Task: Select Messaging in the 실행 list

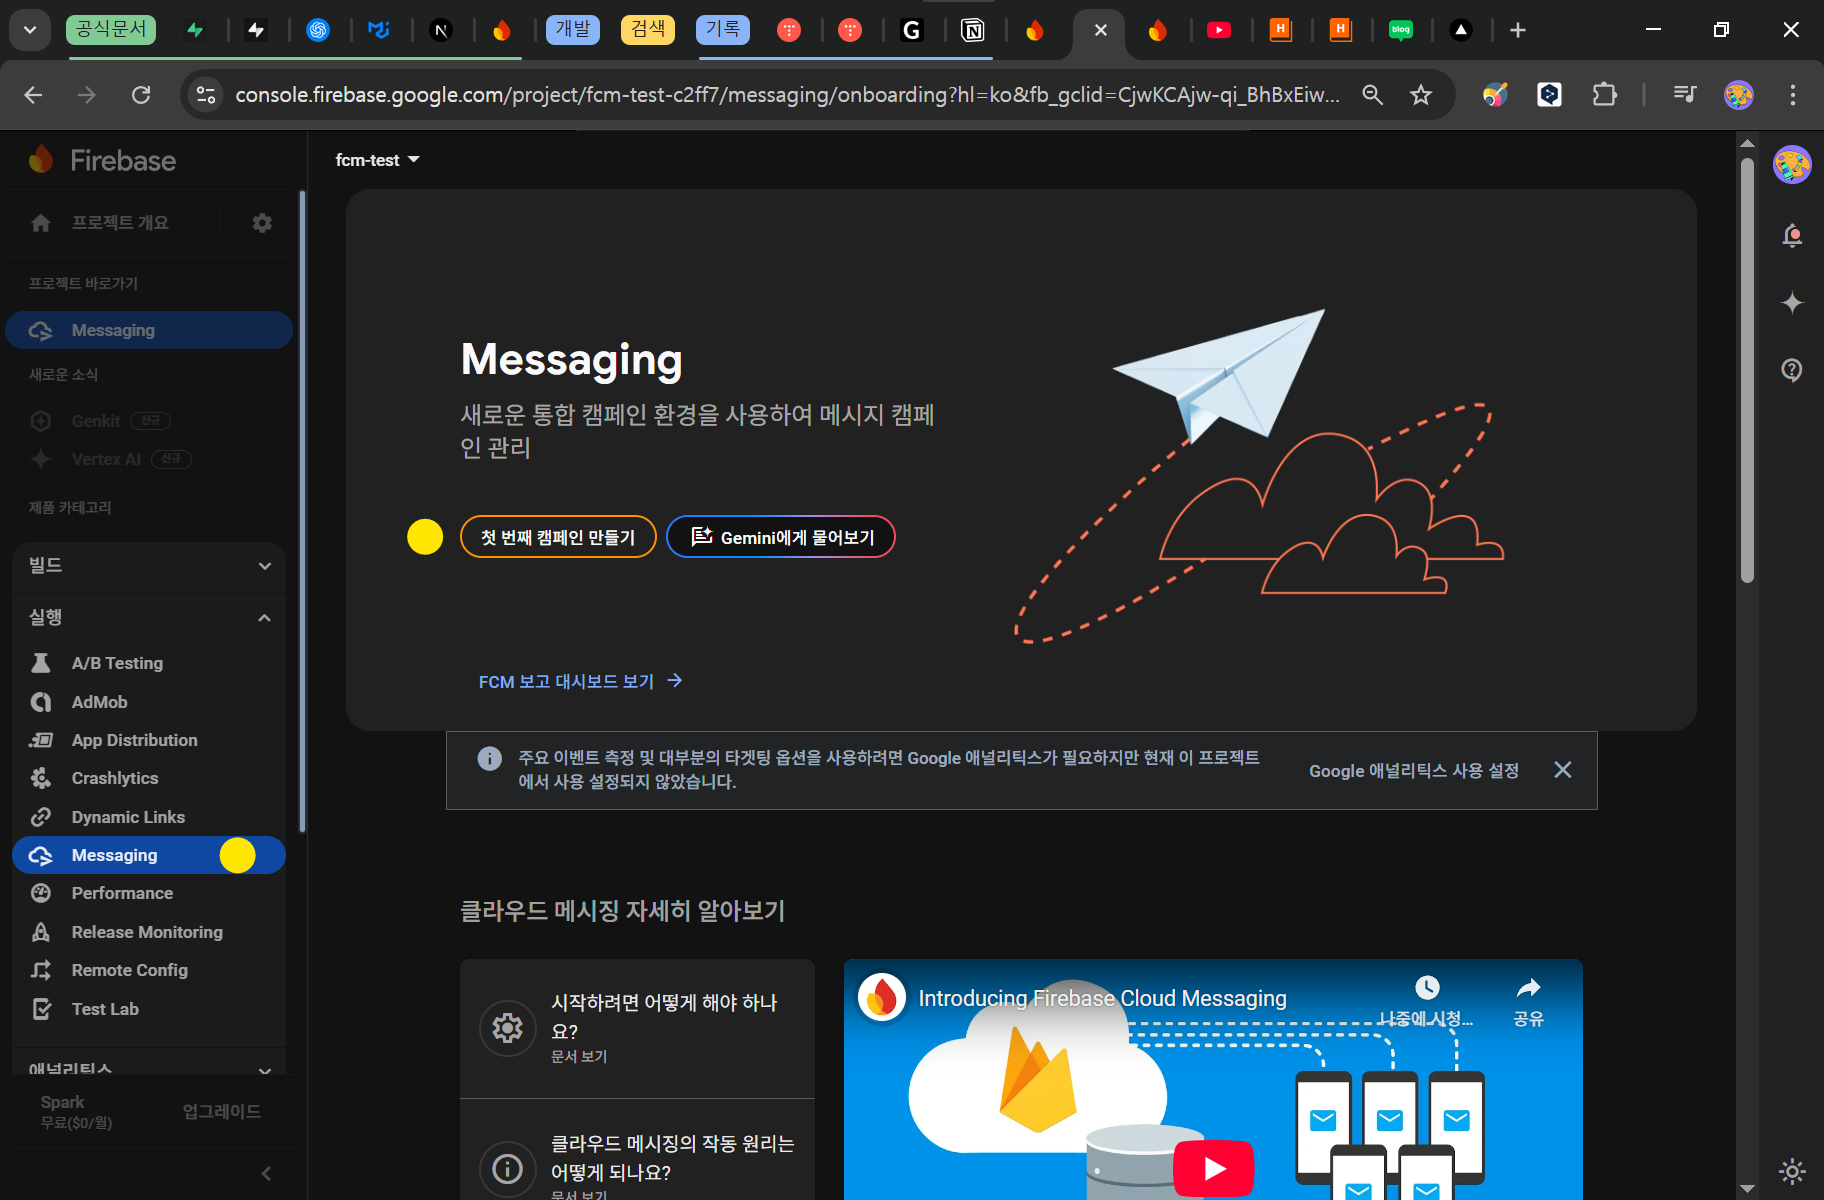Action: pos(149,855)
